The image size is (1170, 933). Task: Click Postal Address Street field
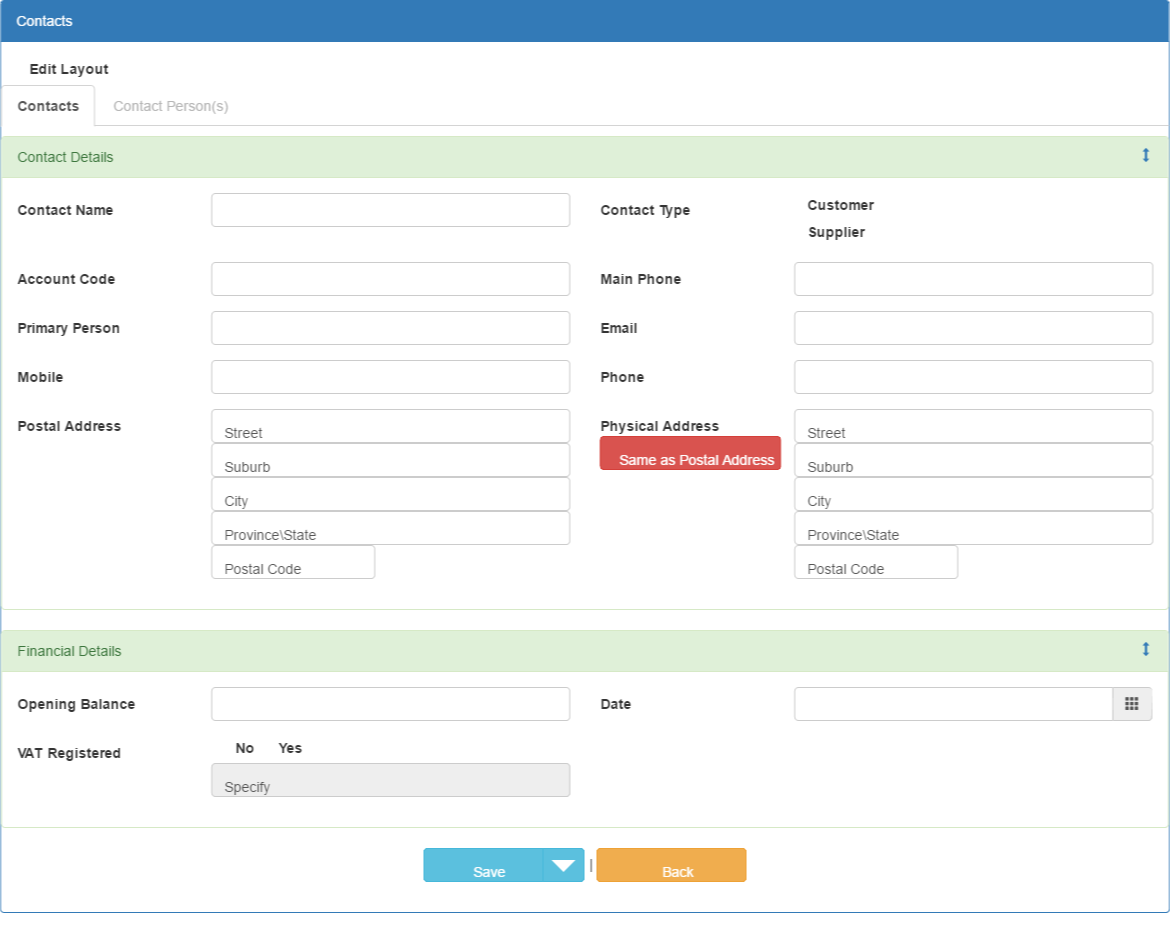pos(390,426)
